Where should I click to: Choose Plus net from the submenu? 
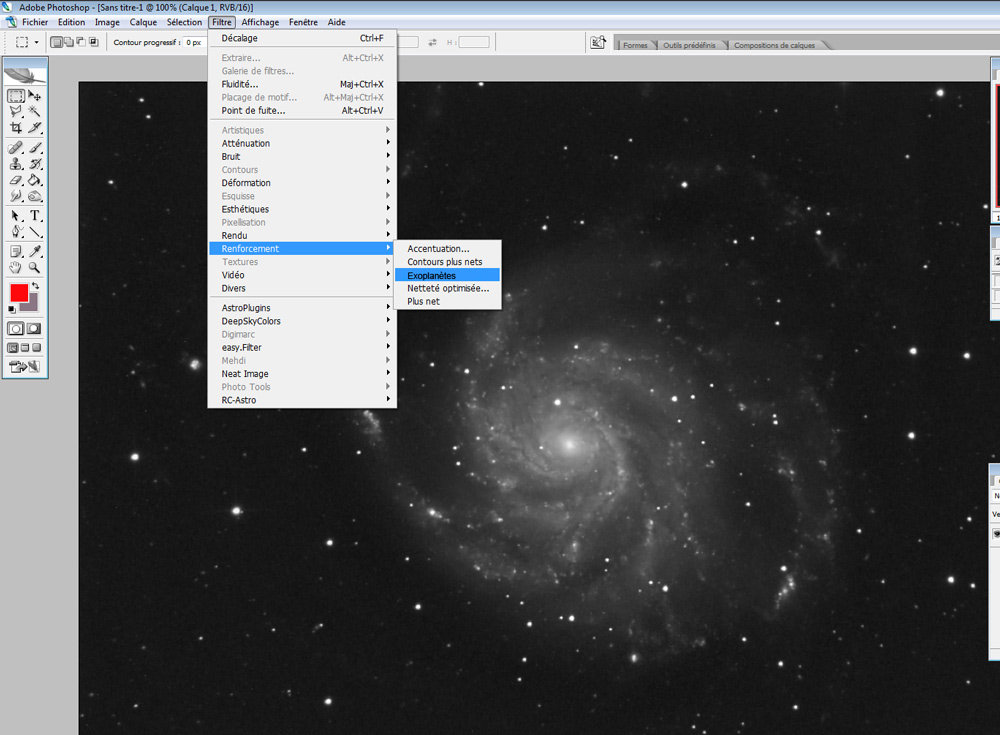pos(447,302)
